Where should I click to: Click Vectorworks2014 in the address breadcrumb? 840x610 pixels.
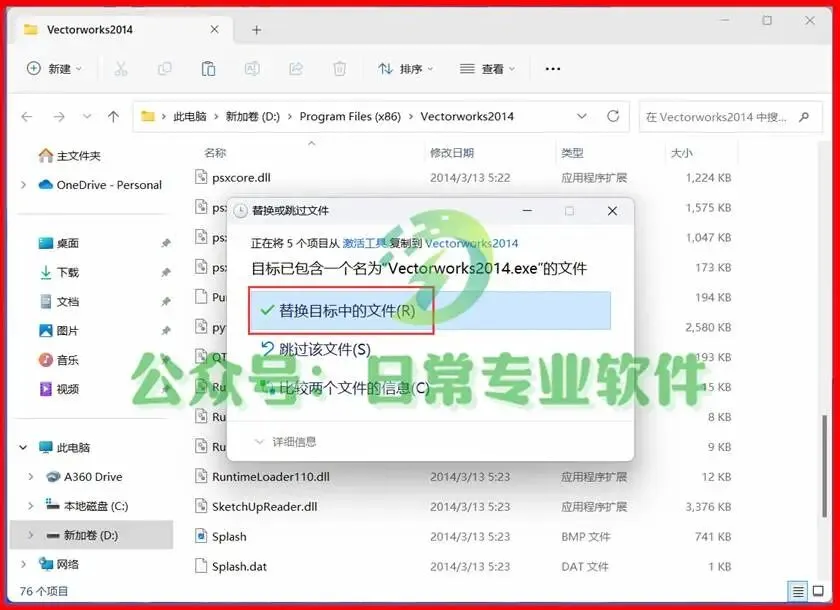pos(467,116)
